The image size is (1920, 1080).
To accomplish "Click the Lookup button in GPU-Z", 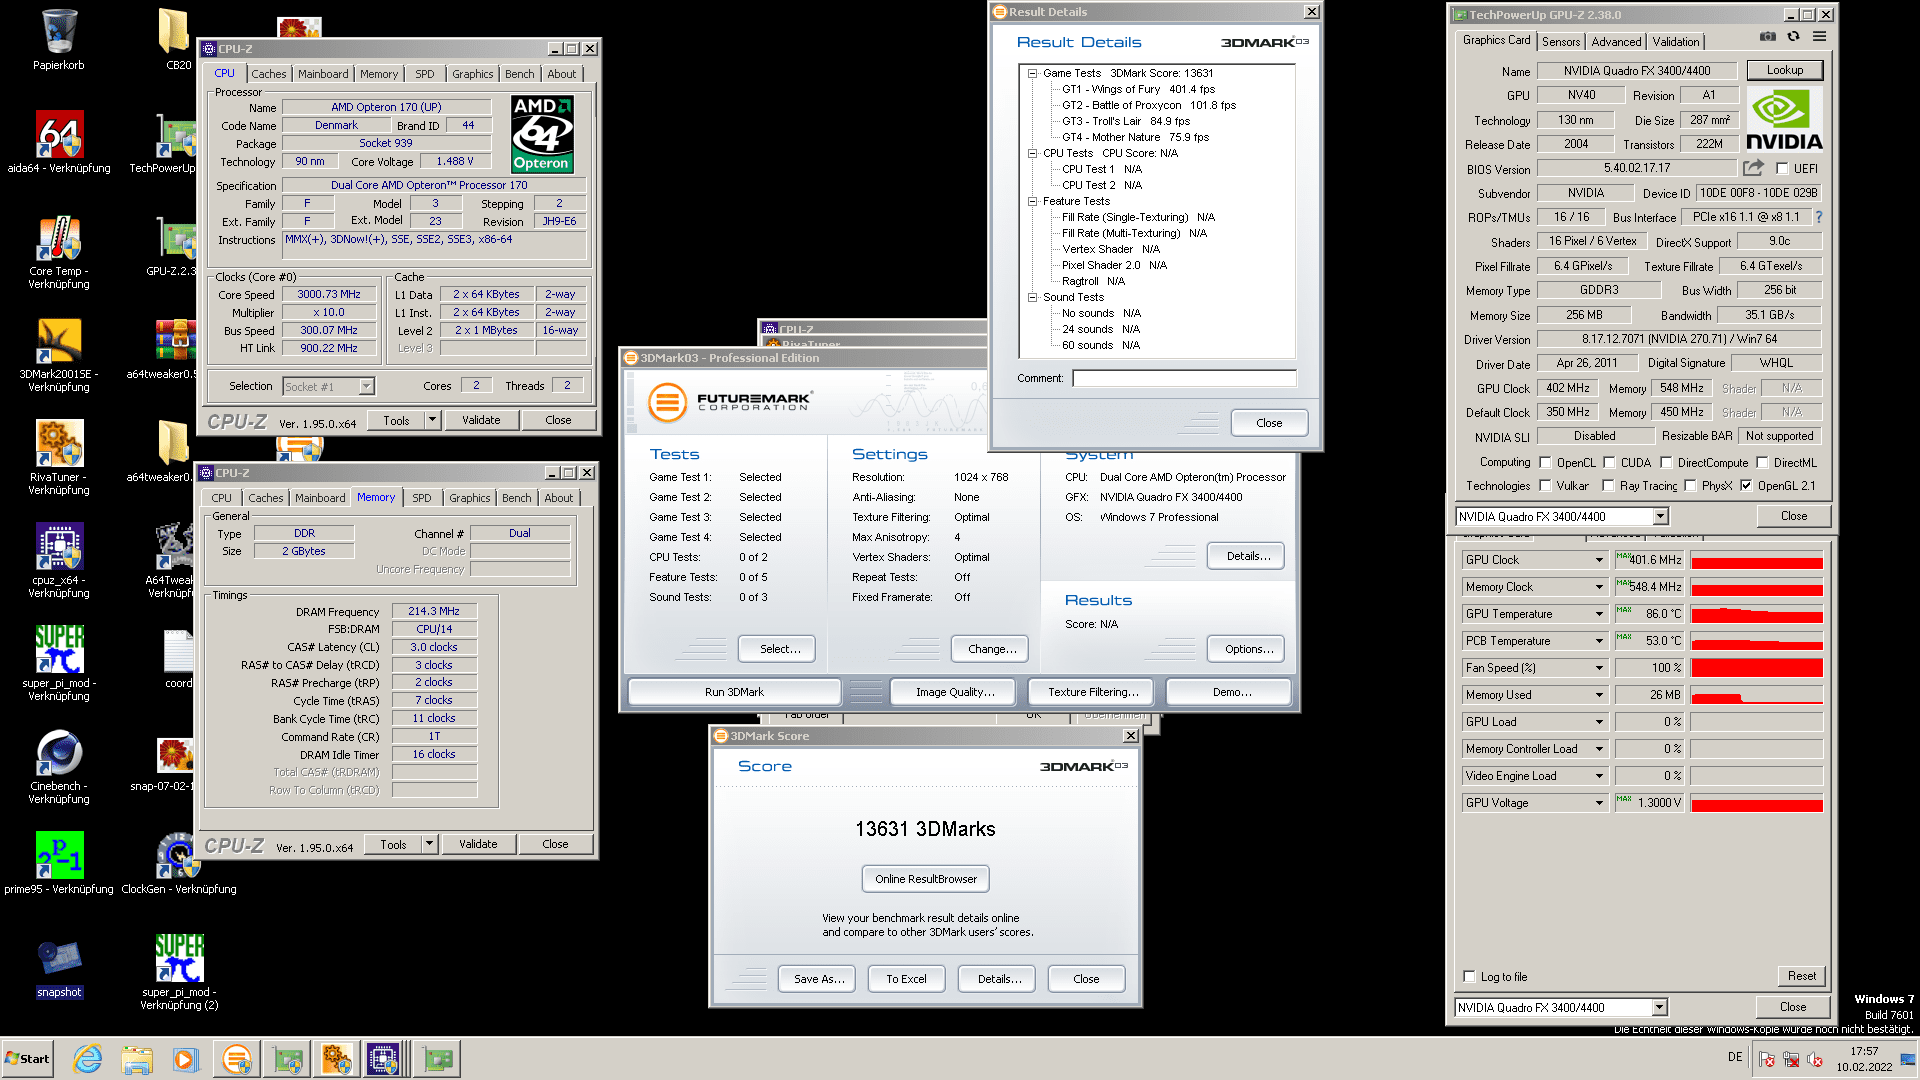I will (x=1785, y=70).
